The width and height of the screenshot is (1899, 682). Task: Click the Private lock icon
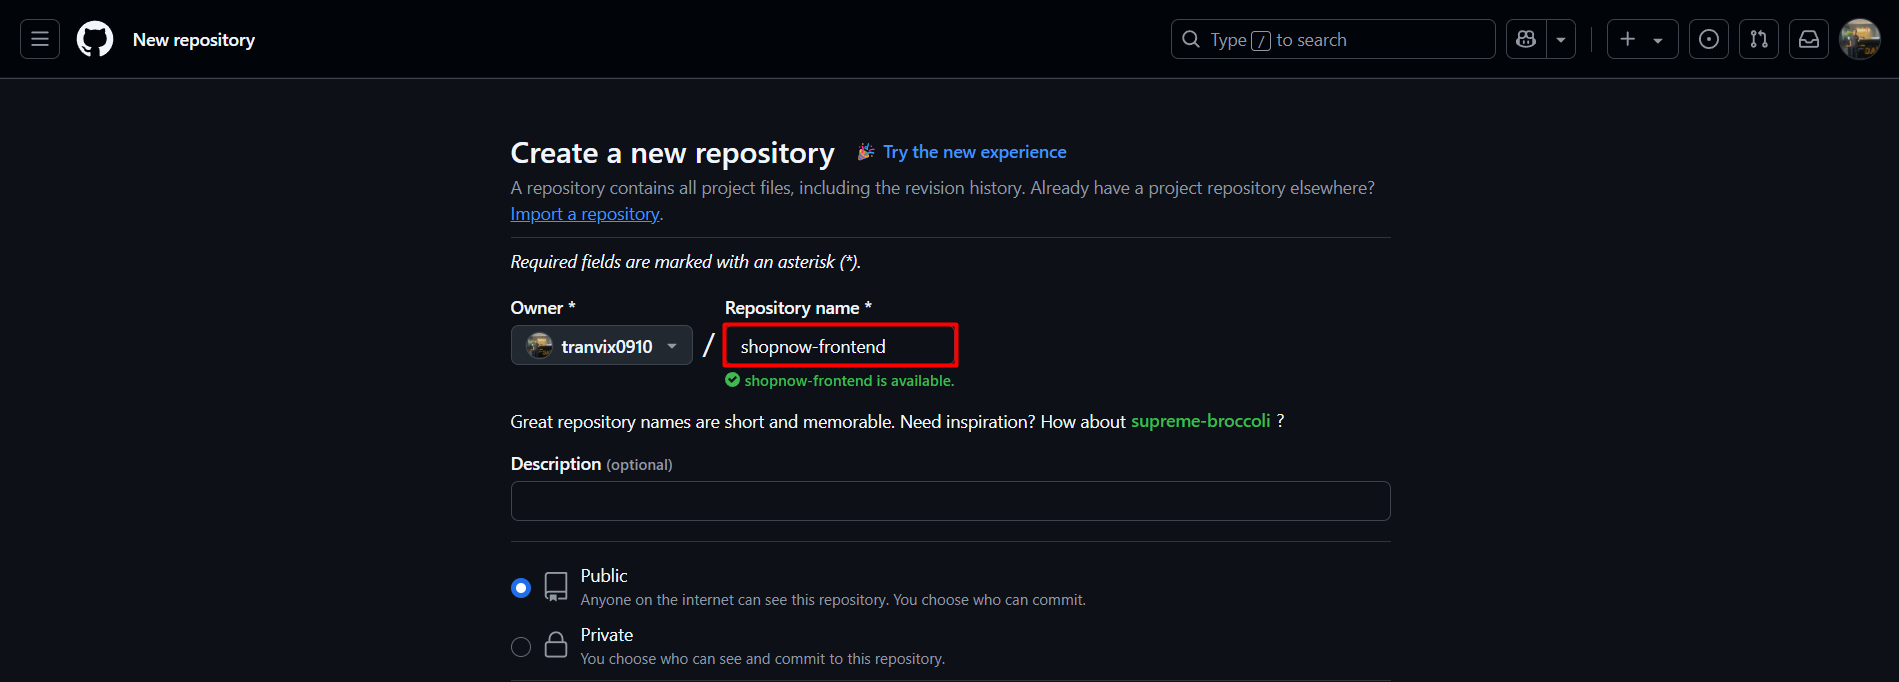click(x=556, y=645)
